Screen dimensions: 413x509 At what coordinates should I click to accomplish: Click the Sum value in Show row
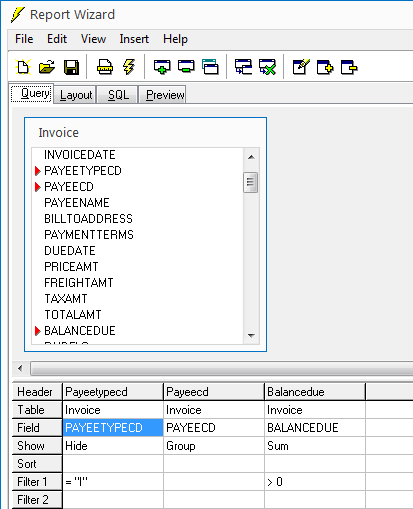click(x=315, y=446)
